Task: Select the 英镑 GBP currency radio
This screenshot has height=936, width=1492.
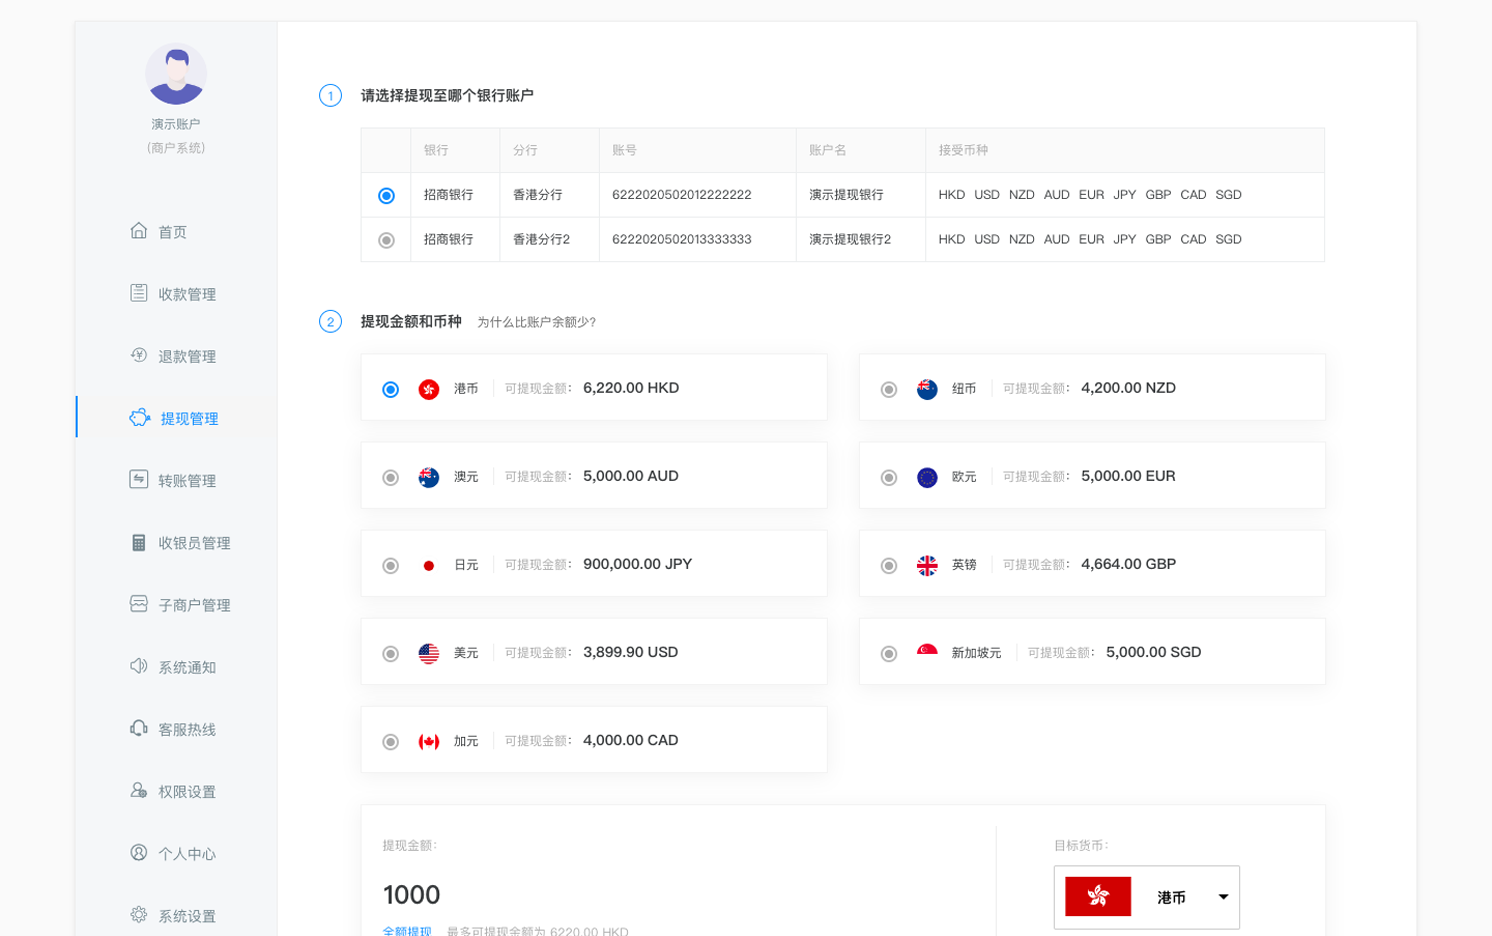Action: click(889, 565)
